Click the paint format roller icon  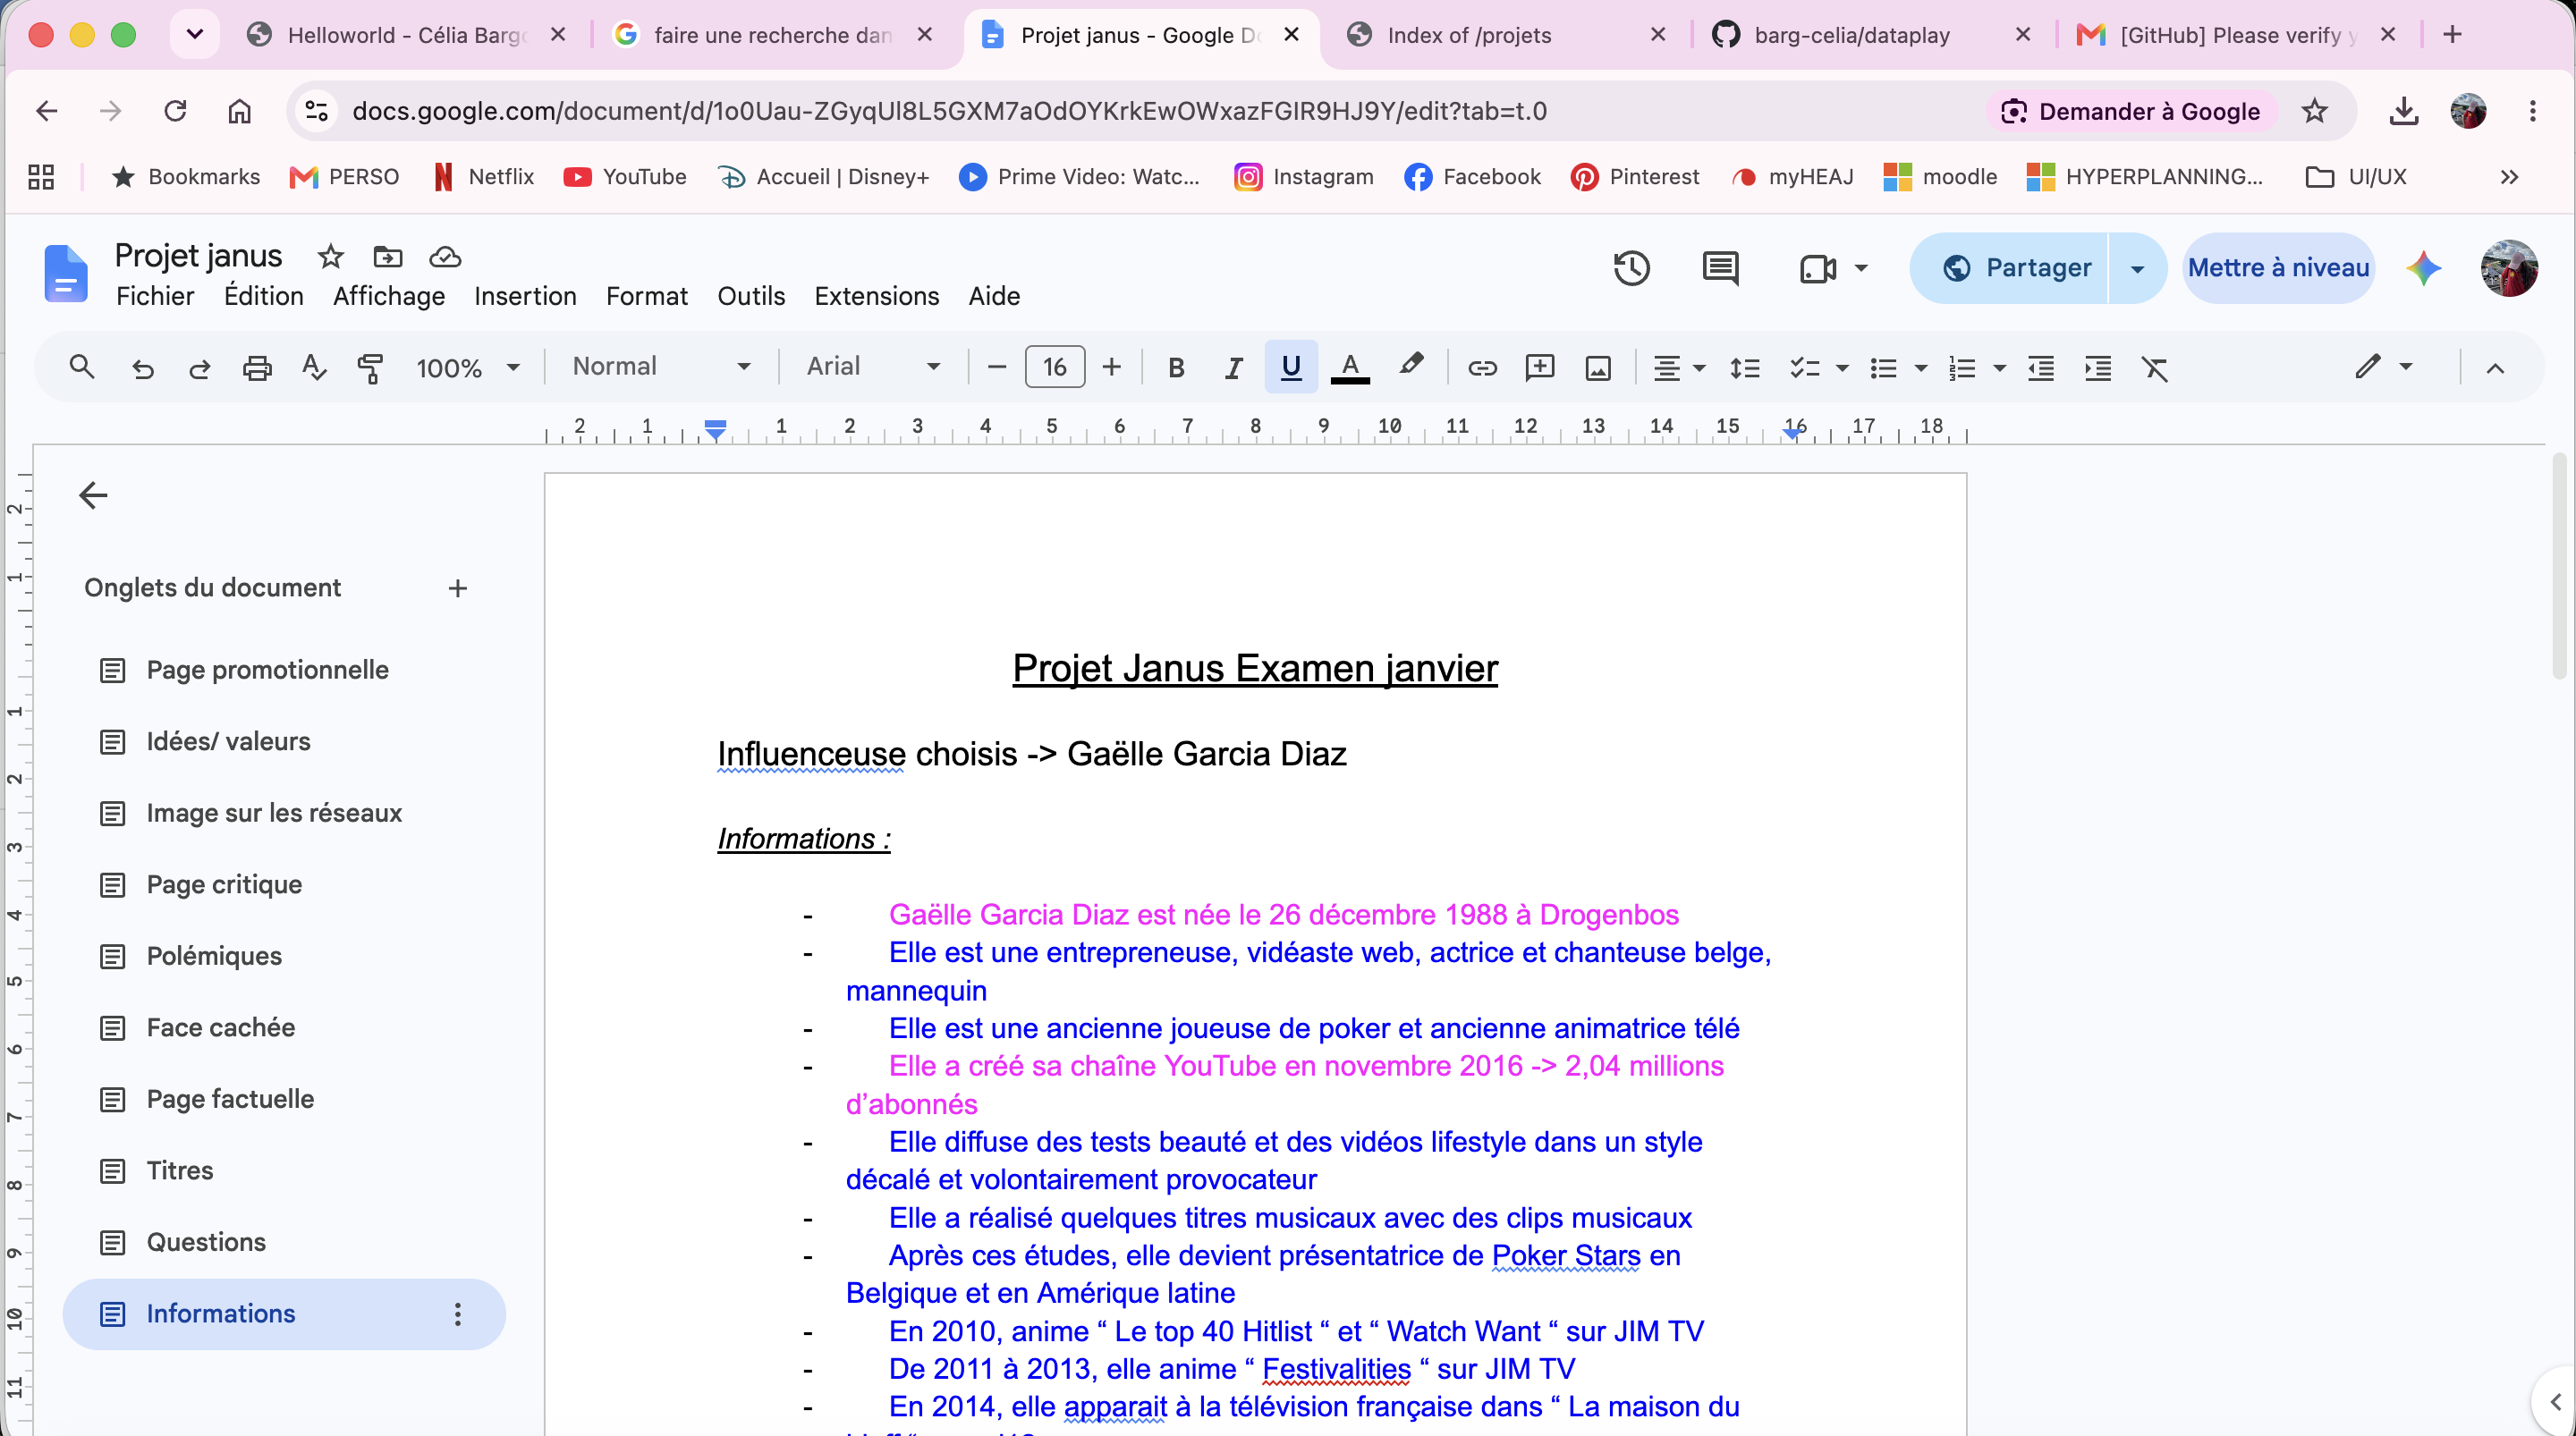click(x=370, y=368)
